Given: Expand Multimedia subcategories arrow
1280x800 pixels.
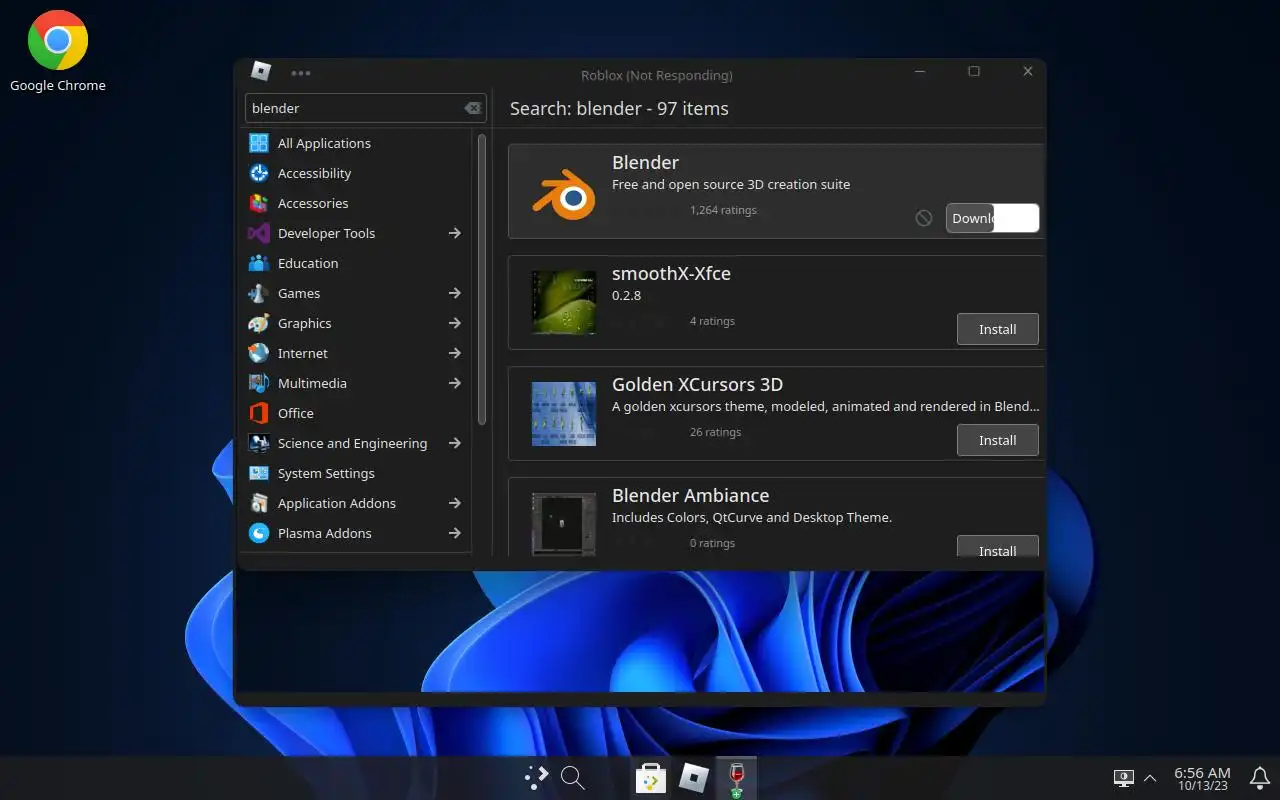Looking at the screenshot, I should pyautogui.click(x=455, y=383).
